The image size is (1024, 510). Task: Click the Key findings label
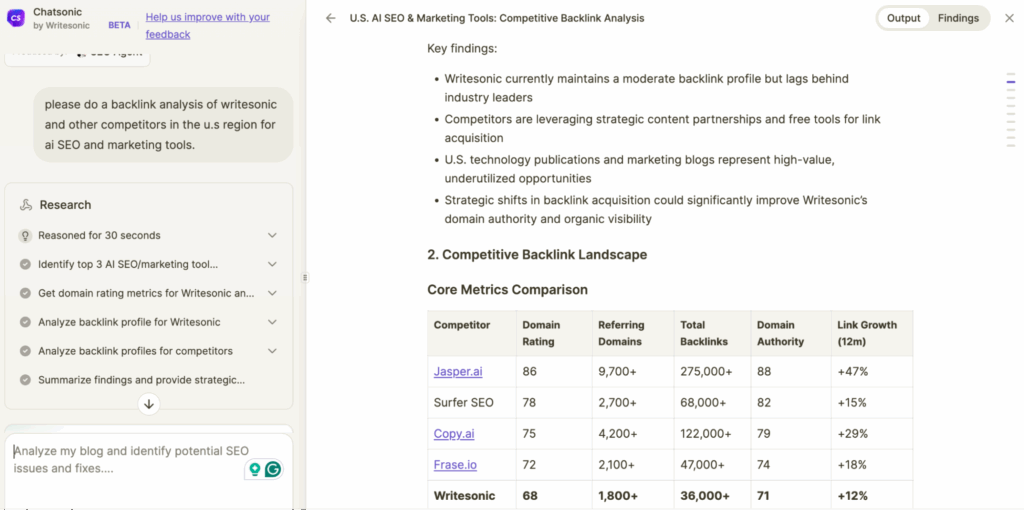coord(462,48)
